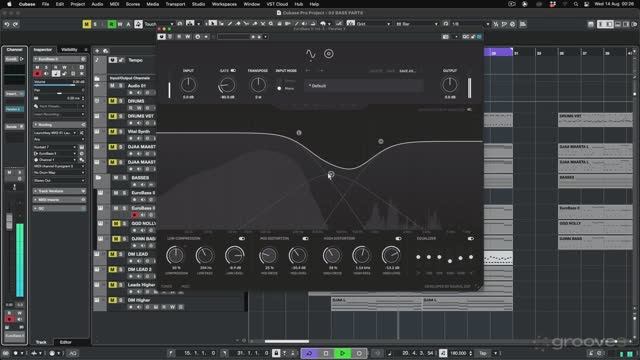Click the Record transport button
Screen dimensions: 640x360
pyautogui.click(x=359, y=353)
